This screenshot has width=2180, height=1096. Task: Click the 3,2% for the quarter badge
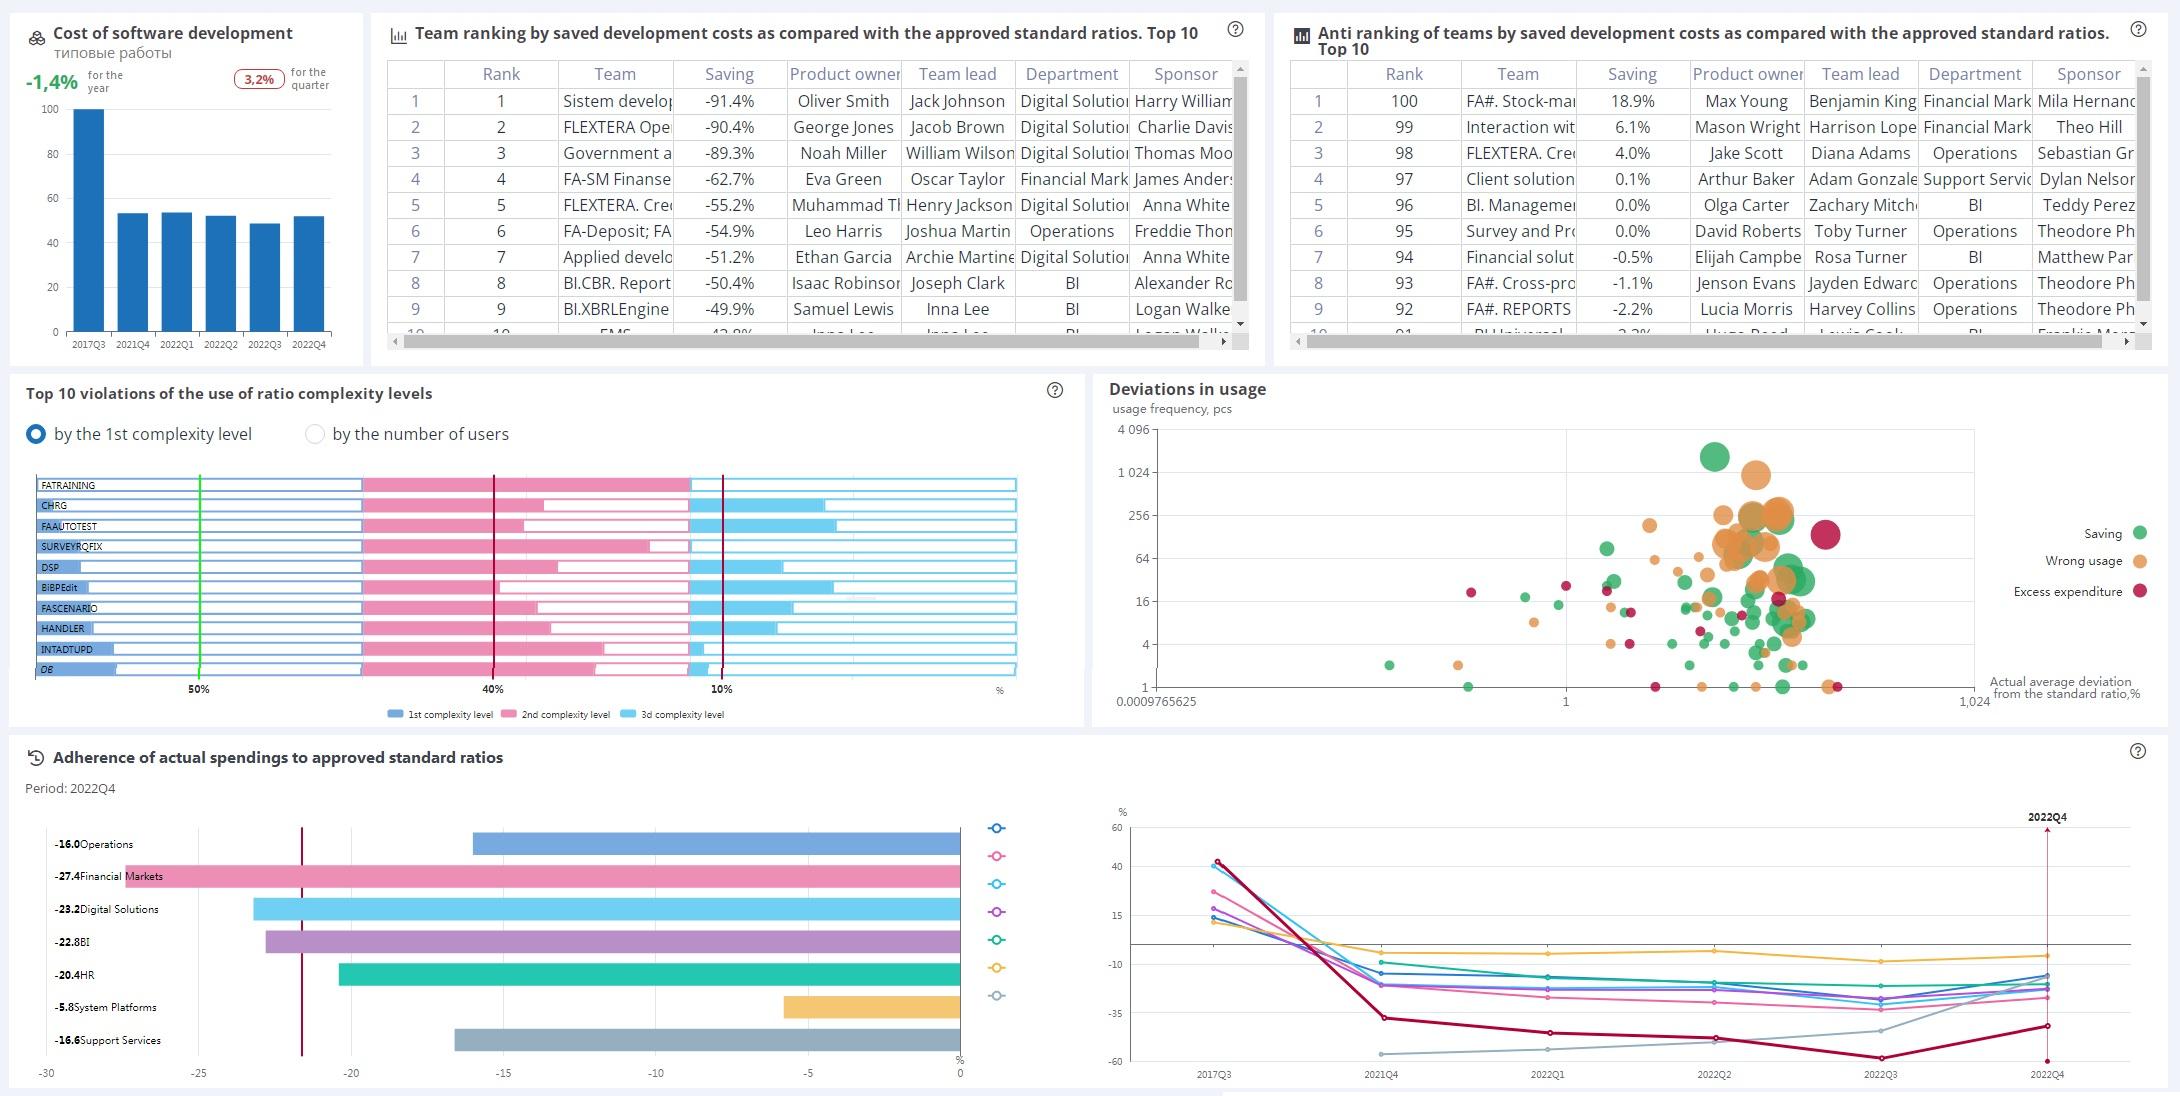pos(259,79)
